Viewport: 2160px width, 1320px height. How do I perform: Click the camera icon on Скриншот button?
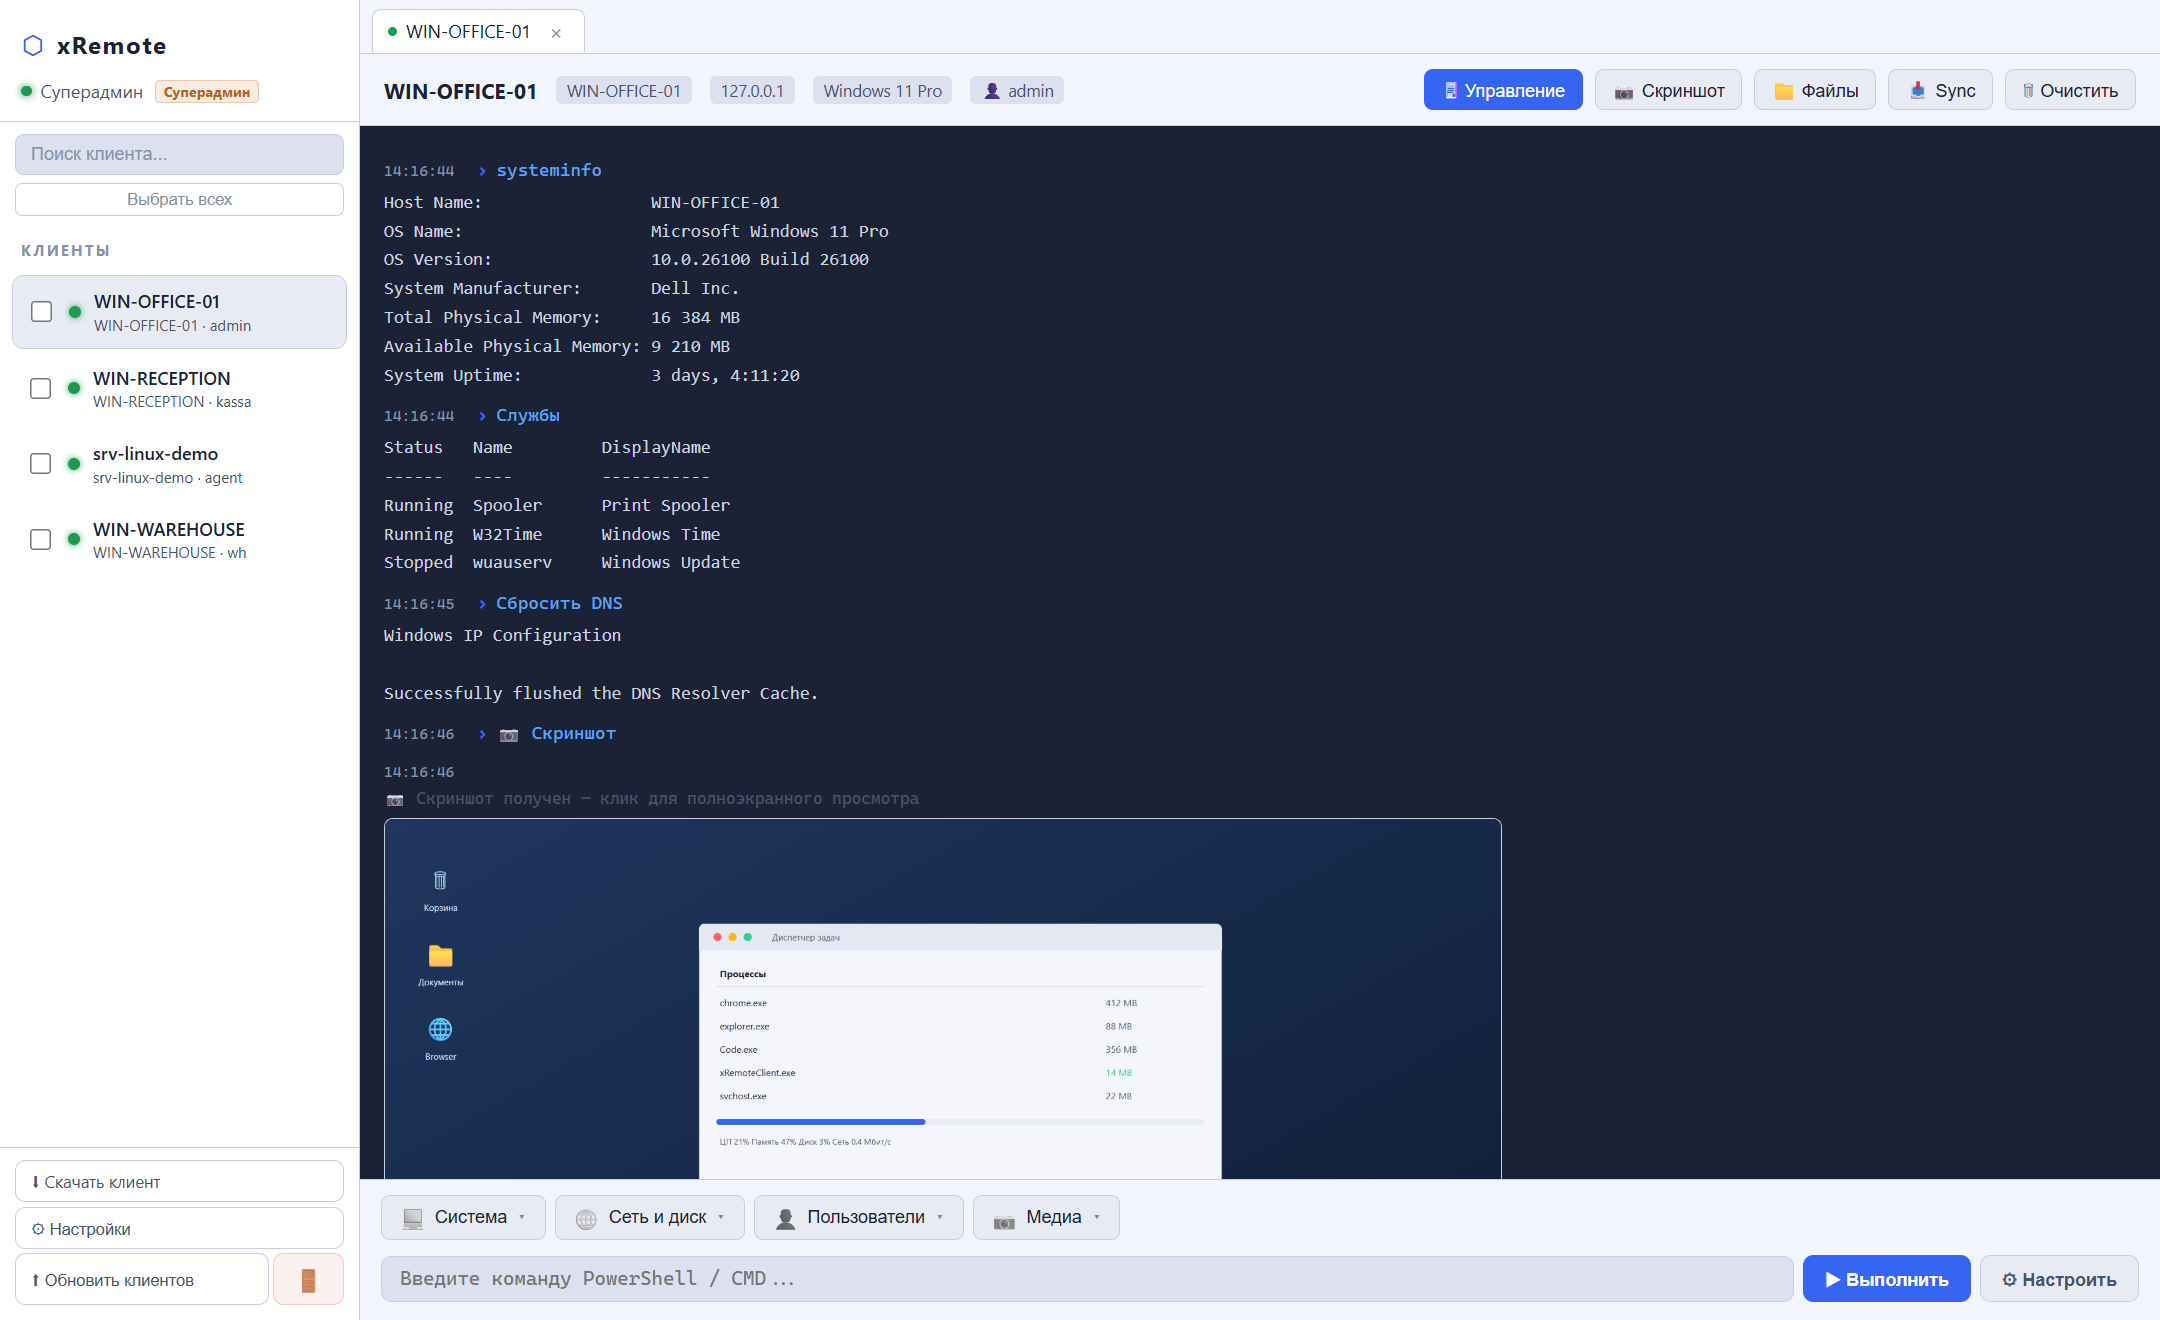click(x=1623, y=92)
